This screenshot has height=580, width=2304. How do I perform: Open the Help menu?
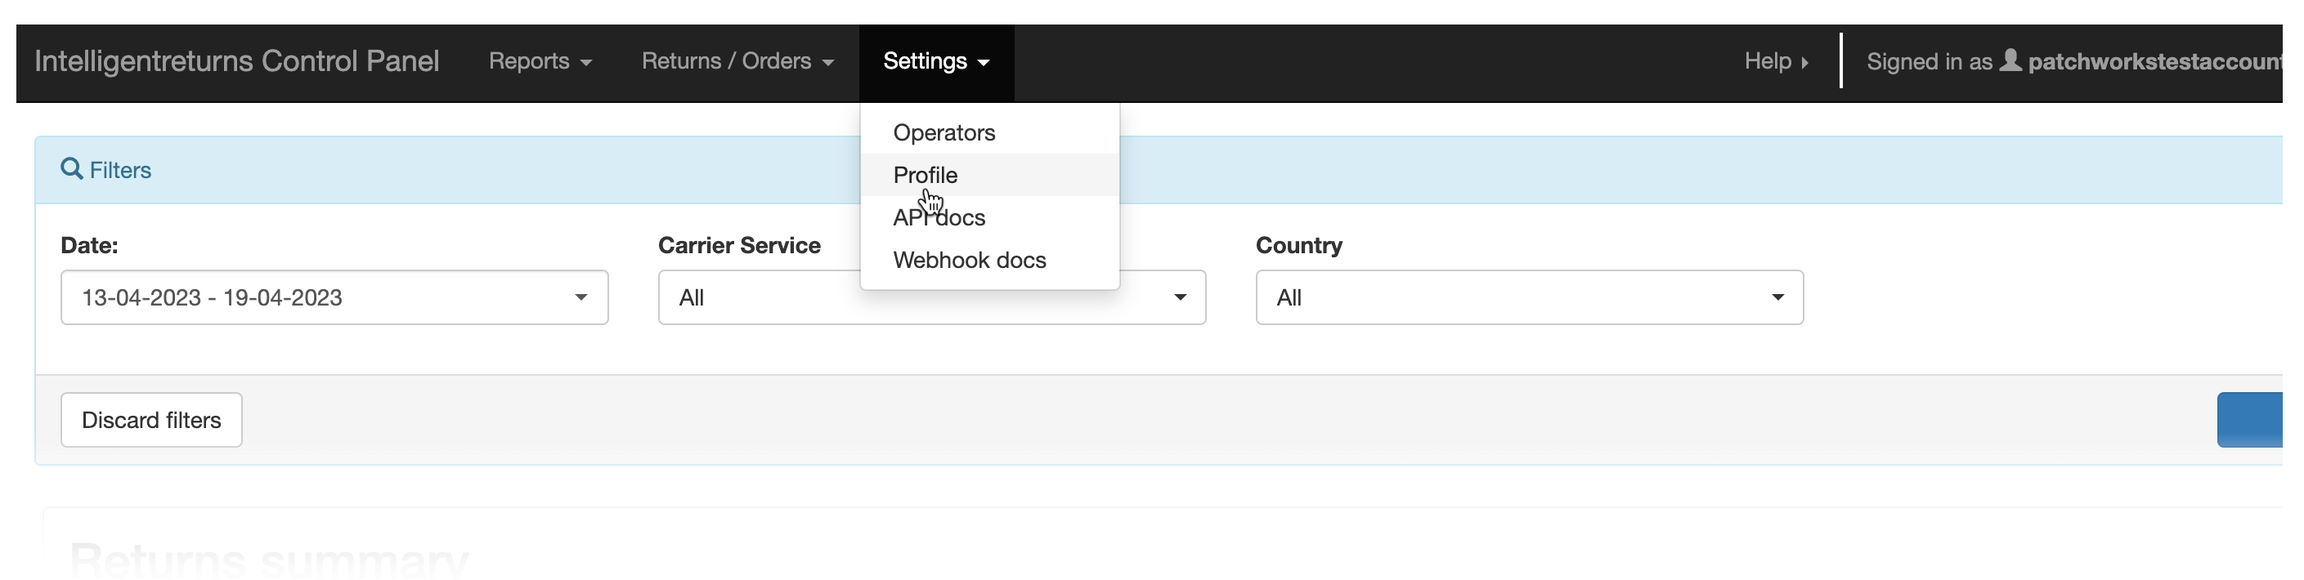pyautogui.click(x=1776, y=61)
